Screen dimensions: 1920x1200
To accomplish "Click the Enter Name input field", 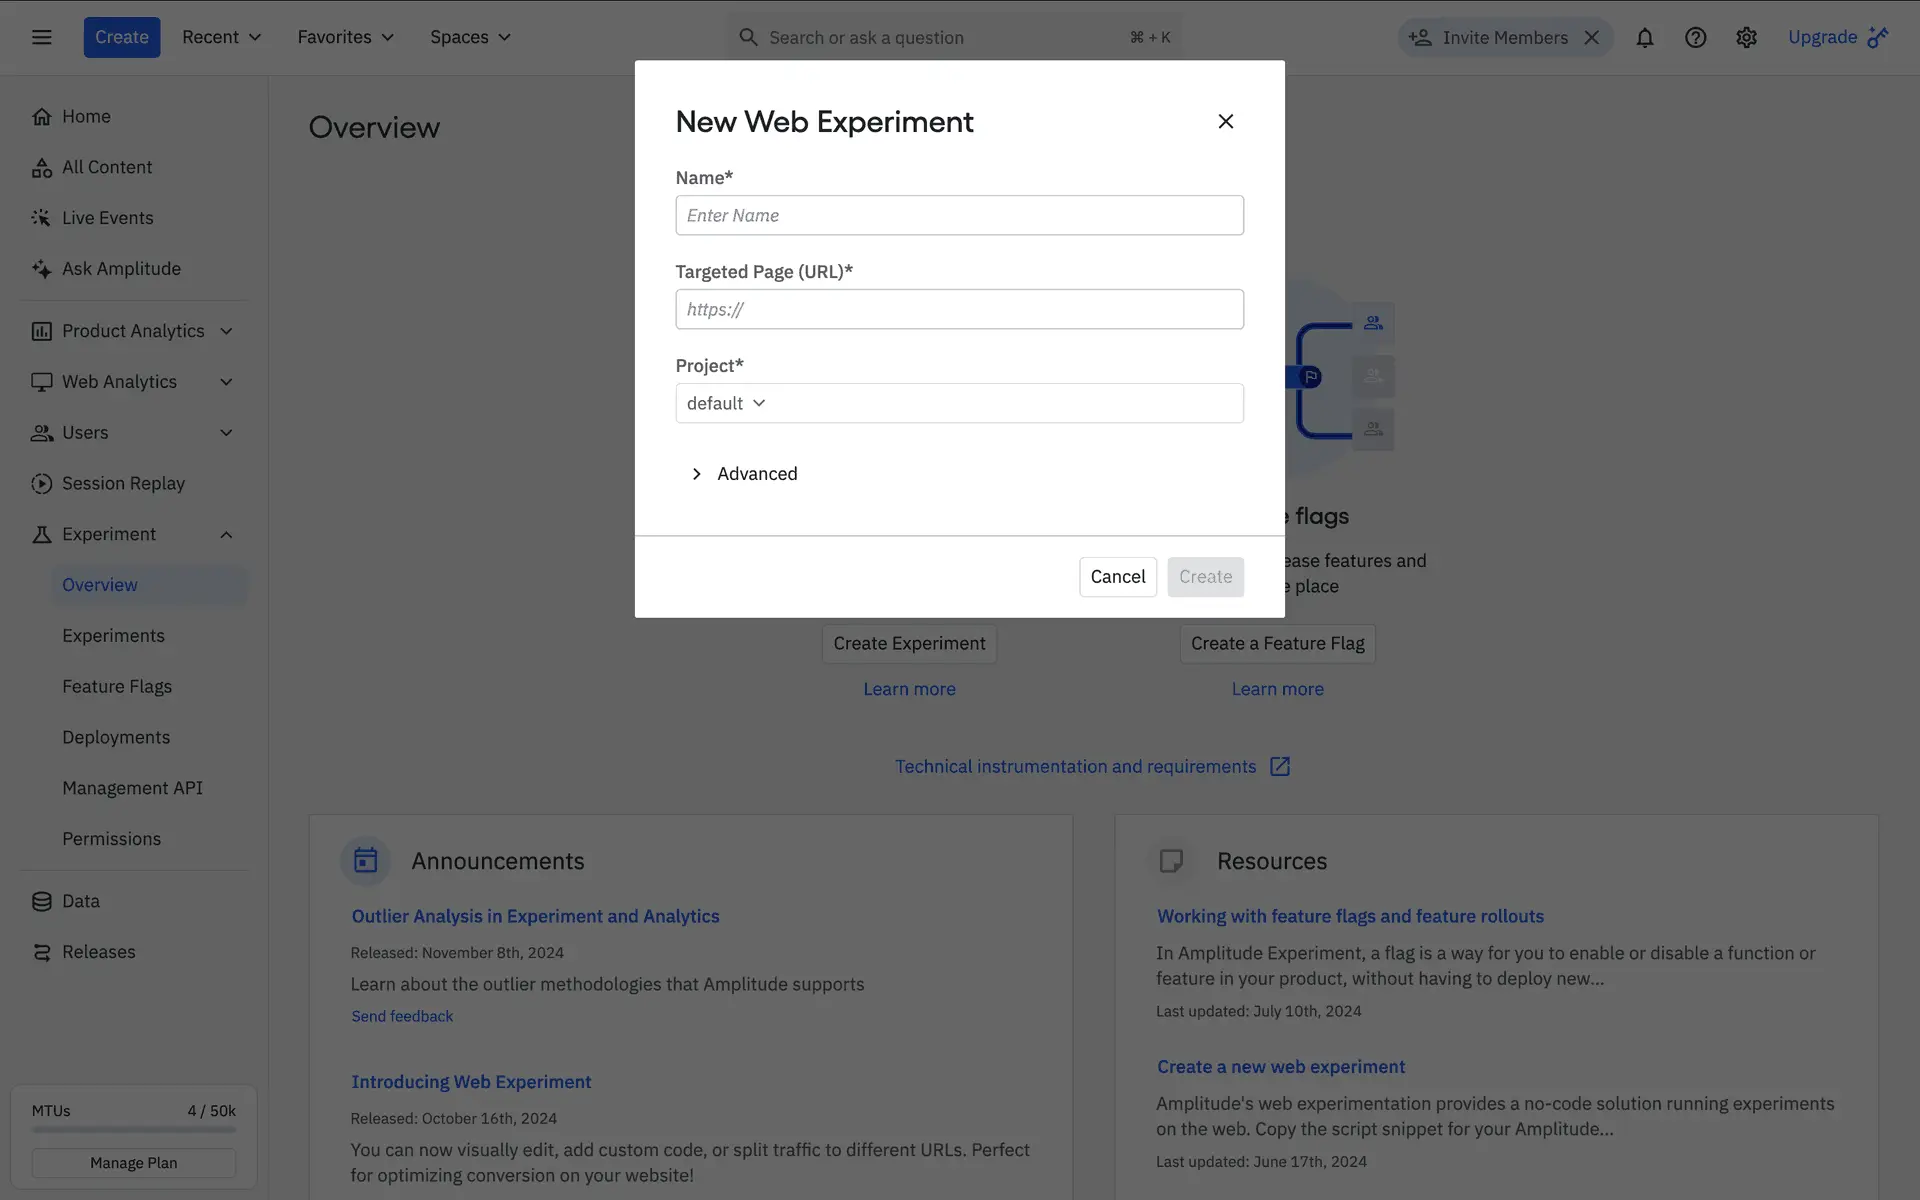I will tap(959, 215).
